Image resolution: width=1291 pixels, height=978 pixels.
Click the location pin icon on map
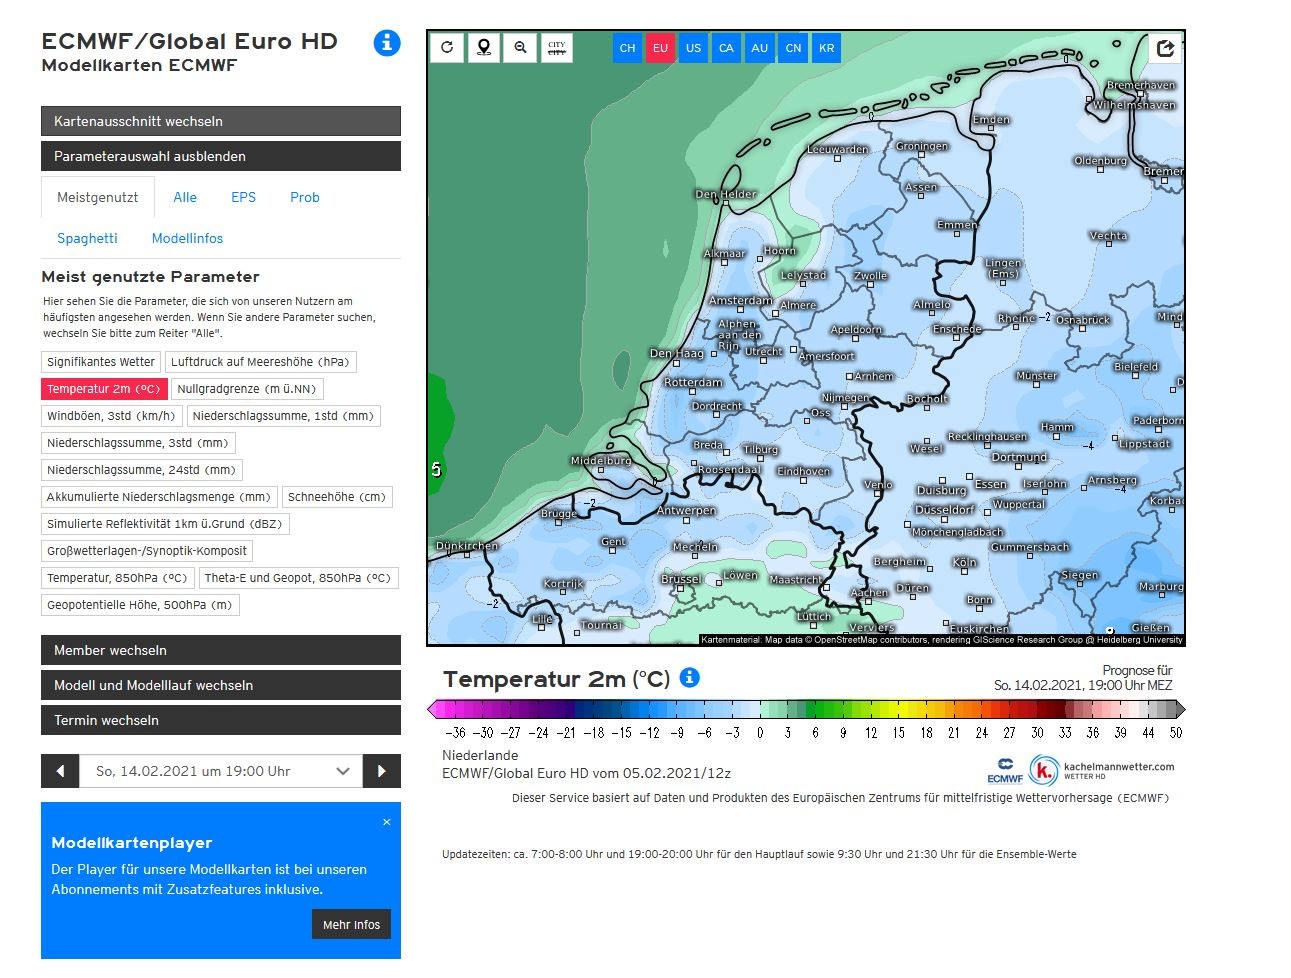pyautogui.click(x=484, y=47)
